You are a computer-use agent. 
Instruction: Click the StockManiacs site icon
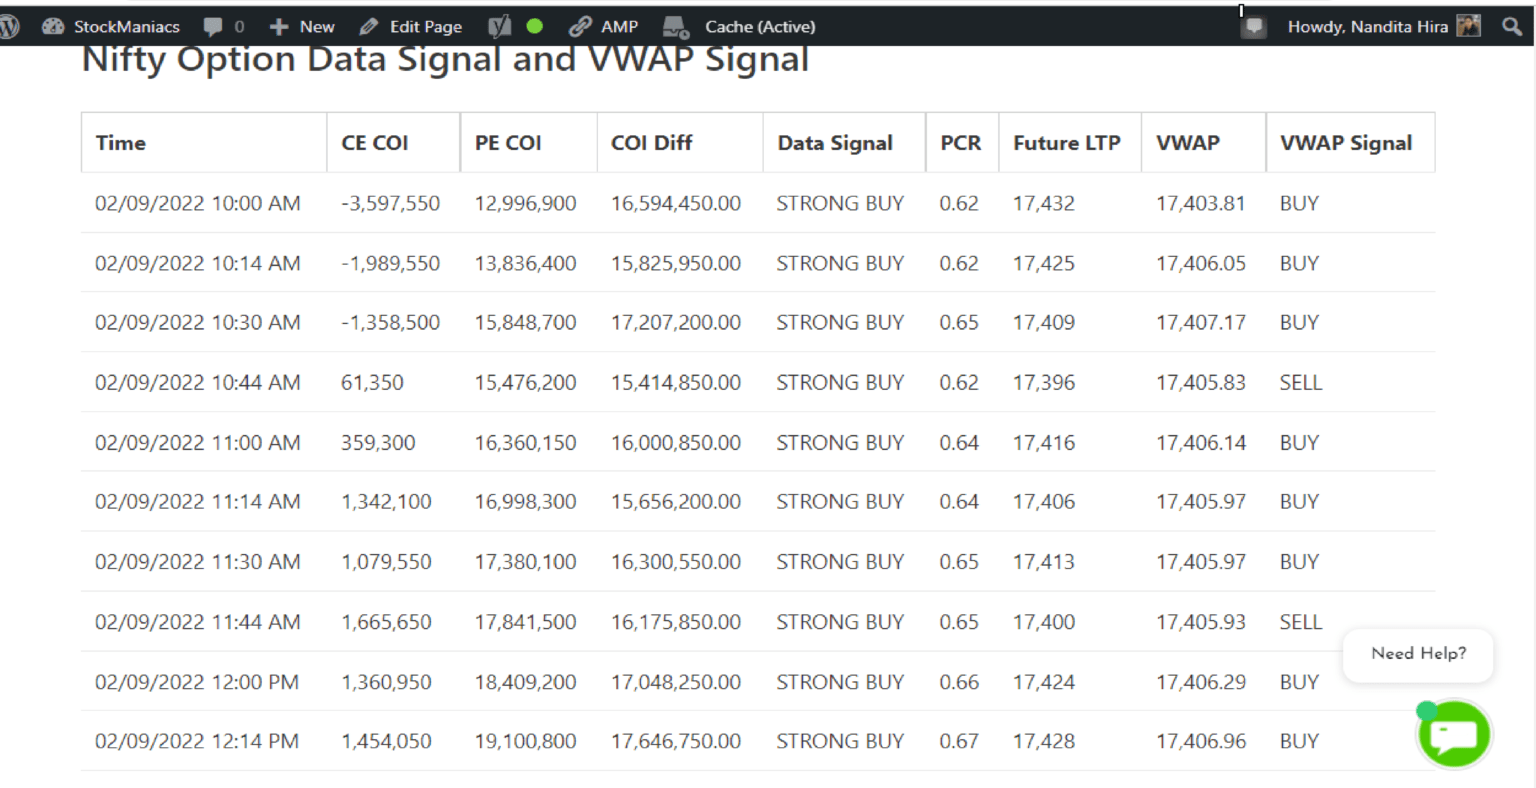tap(53, 26)
